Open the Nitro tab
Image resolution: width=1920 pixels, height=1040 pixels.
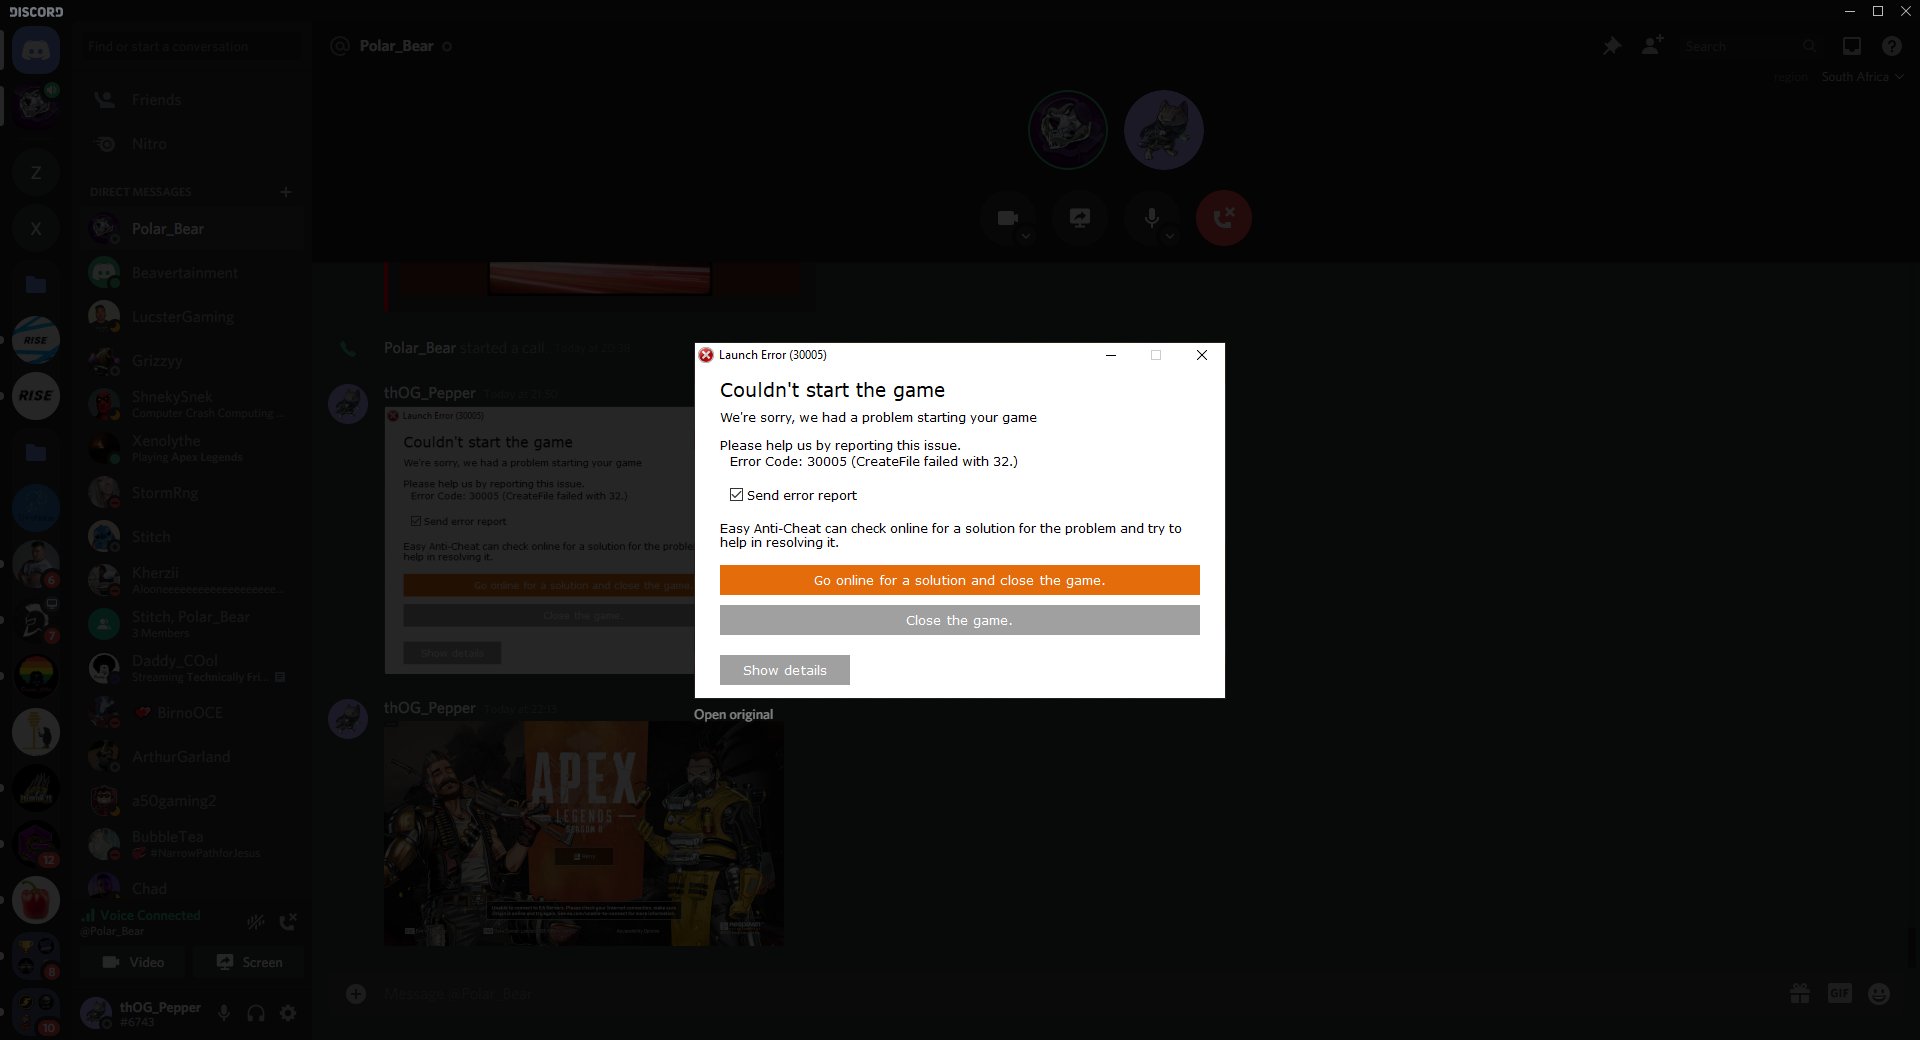coord(190,144)
